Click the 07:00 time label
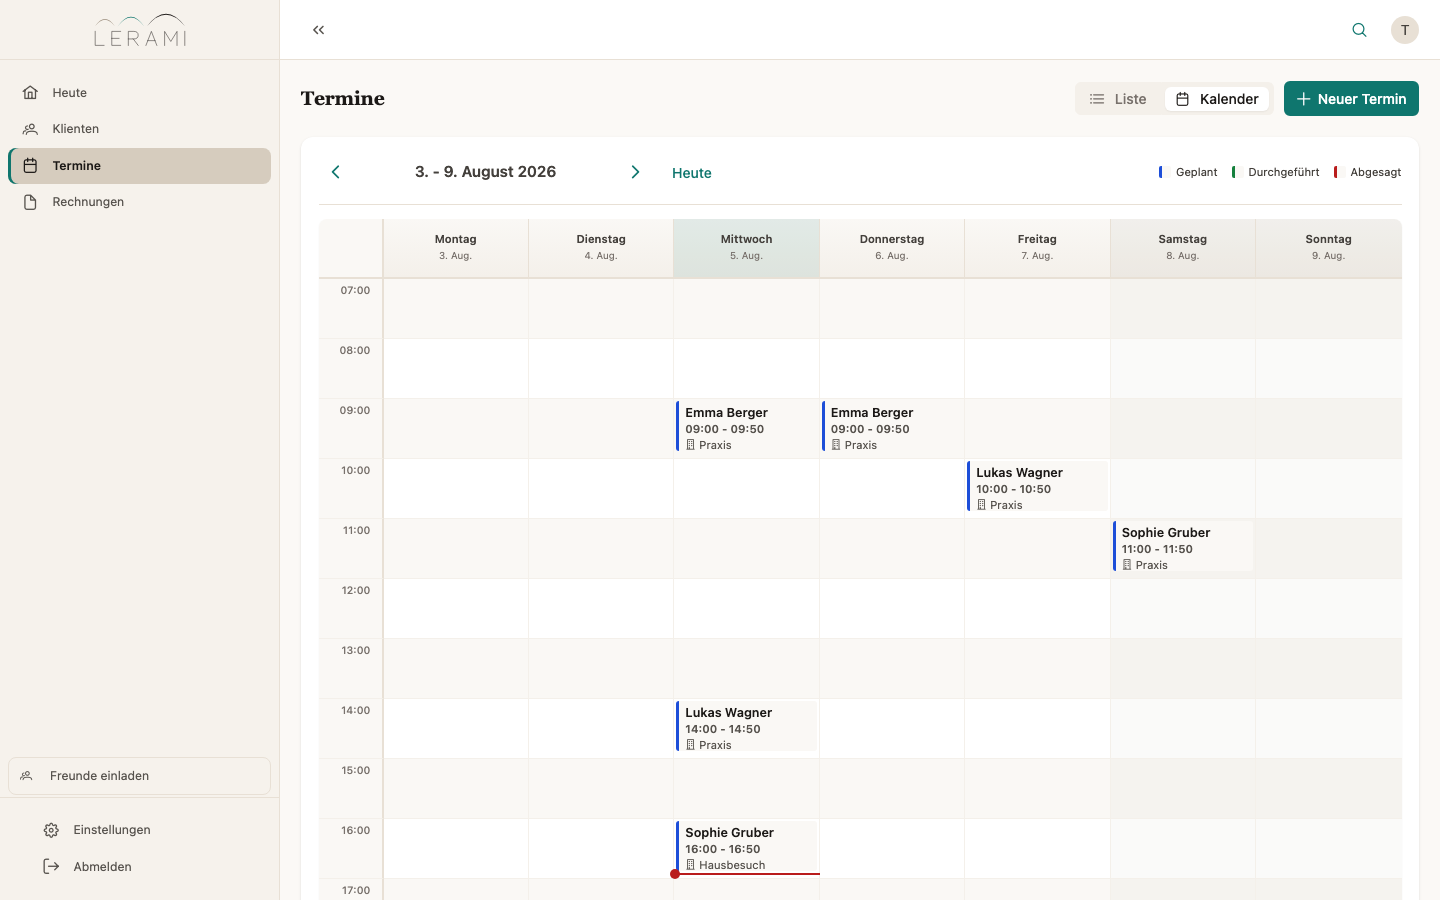The width and height of the screenshot is (1440, 900). pyautogui.click(x=355, y=291)
